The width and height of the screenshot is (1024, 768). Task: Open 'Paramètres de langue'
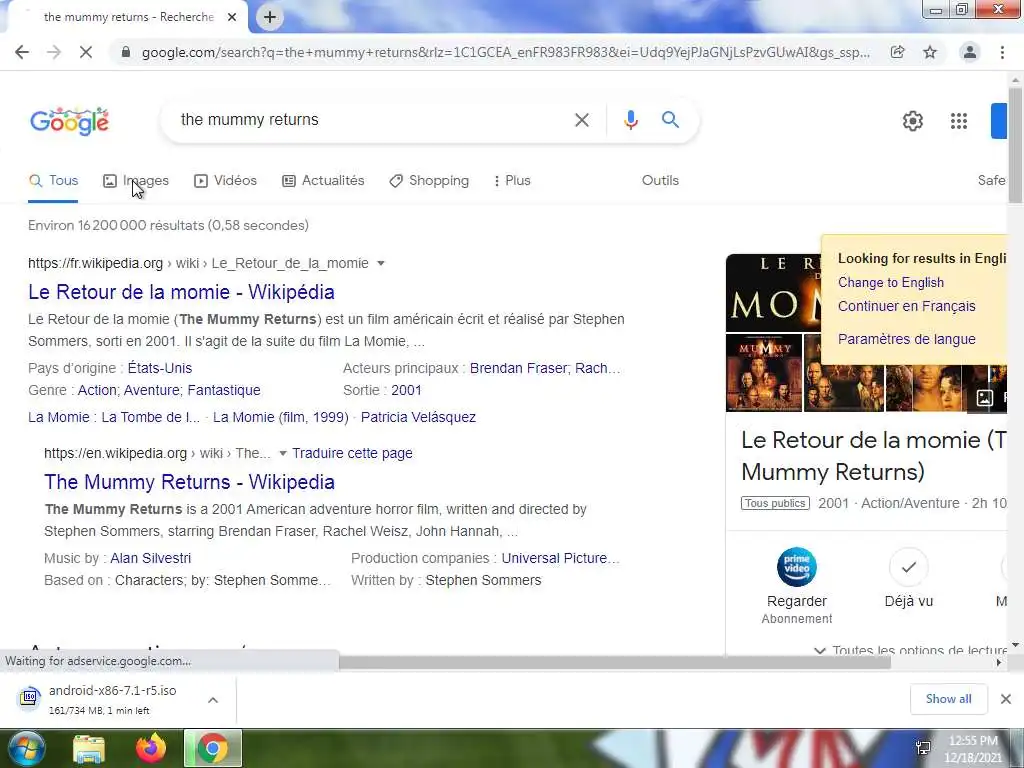click(x=906, y=340)
